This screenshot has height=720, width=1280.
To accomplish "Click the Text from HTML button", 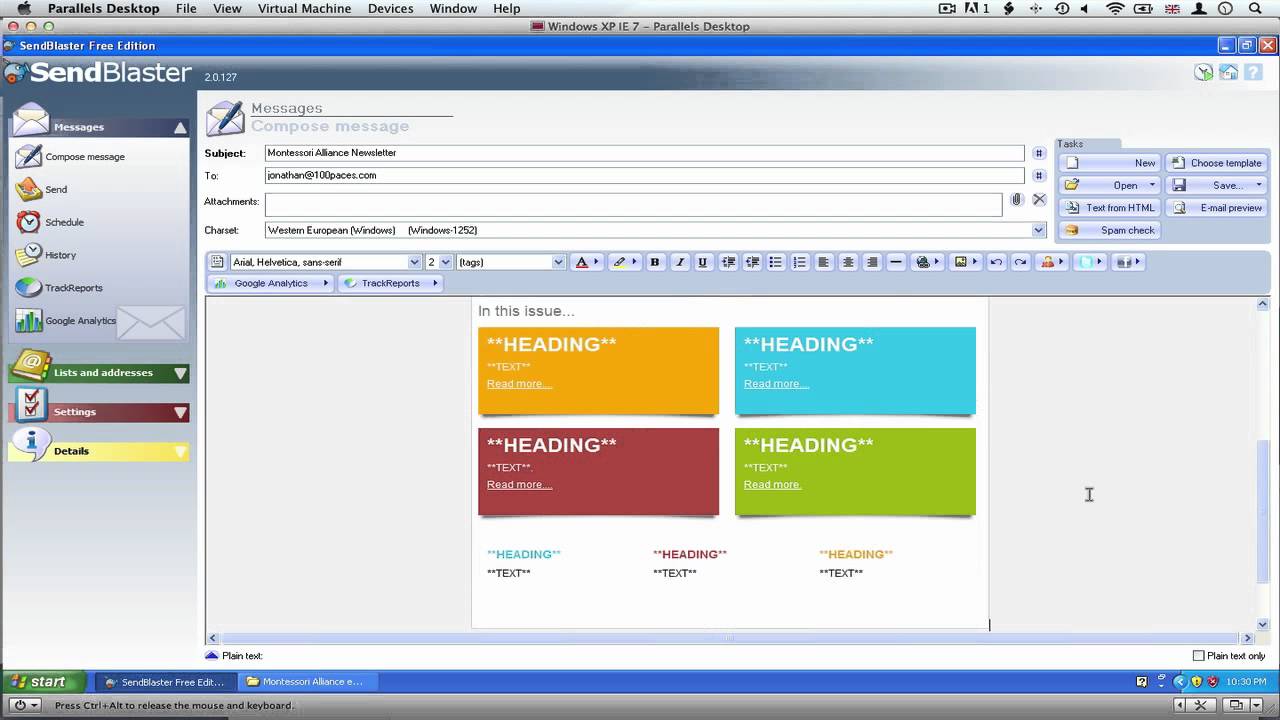I will click(1109, 208).
